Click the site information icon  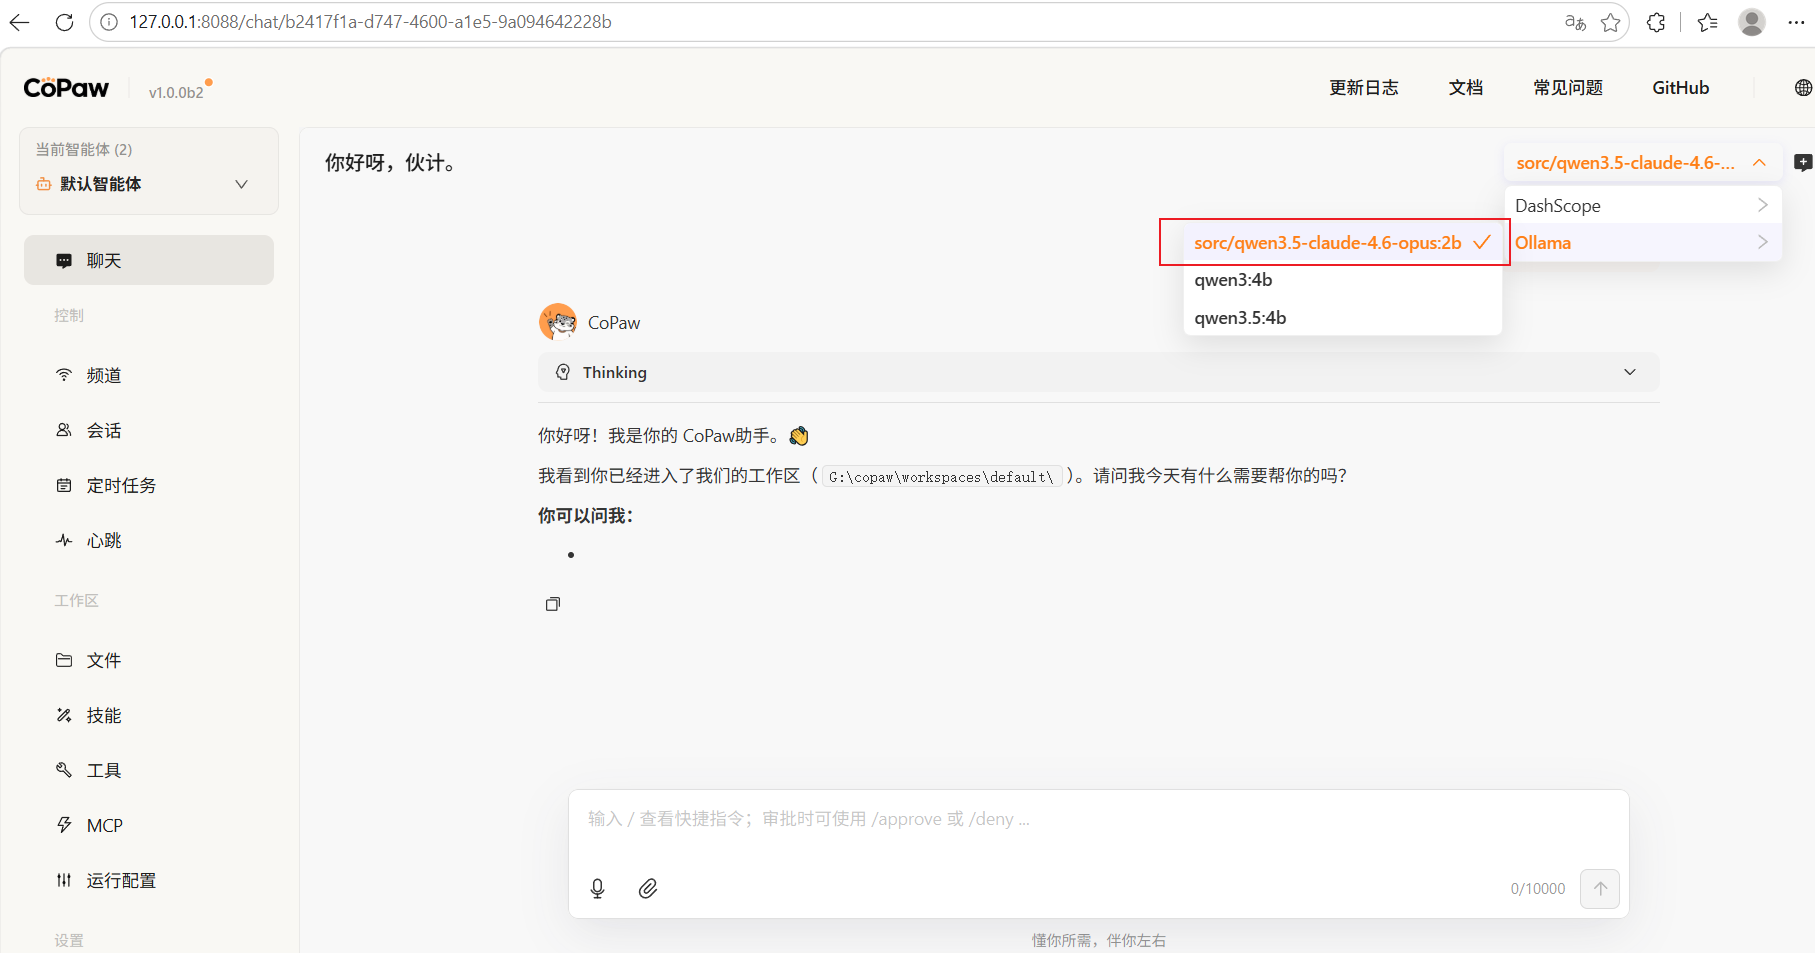109,22
